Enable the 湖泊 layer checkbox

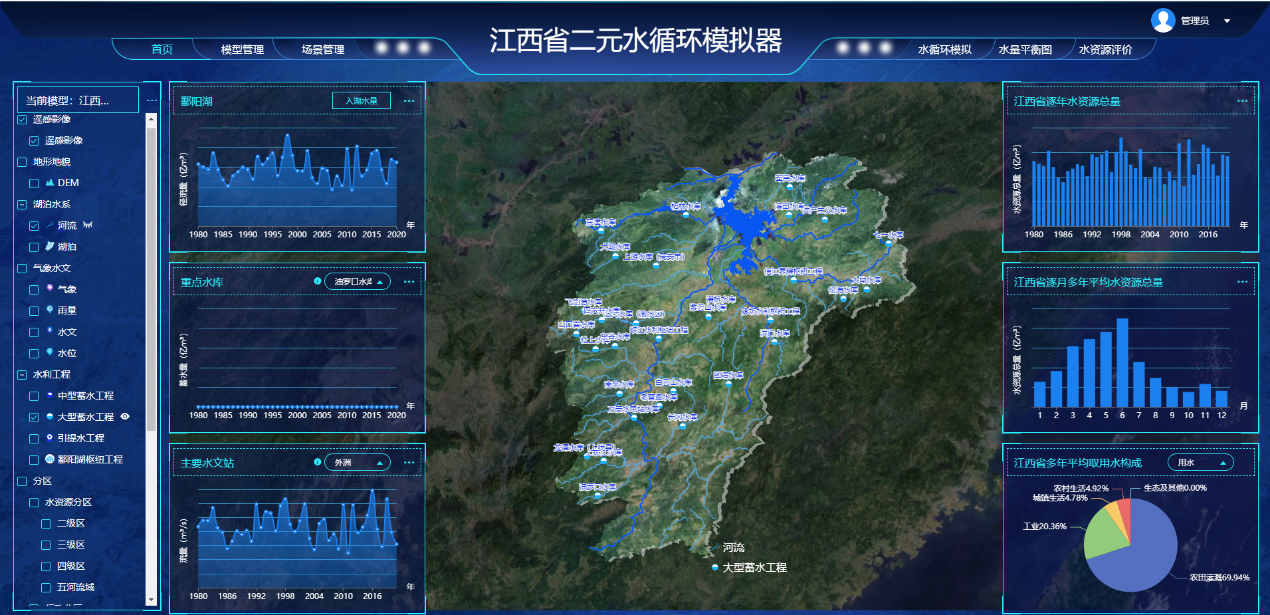(x=34, y=246)
